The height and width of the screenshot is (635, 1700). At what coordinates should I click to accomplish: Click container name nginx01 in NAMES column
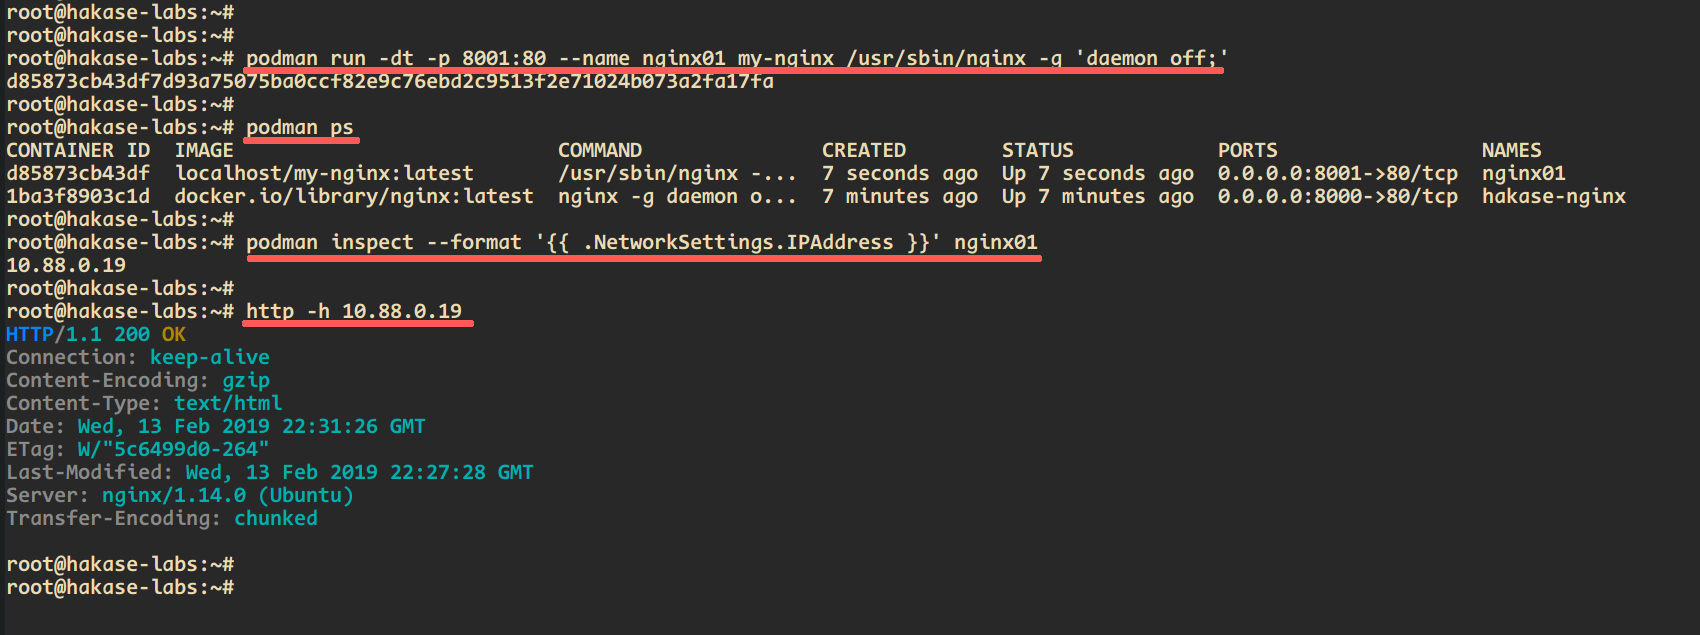click(1523, 173)
